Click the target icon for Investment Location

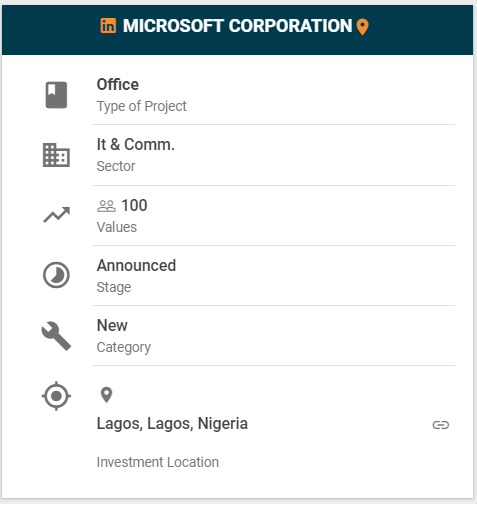56,396
